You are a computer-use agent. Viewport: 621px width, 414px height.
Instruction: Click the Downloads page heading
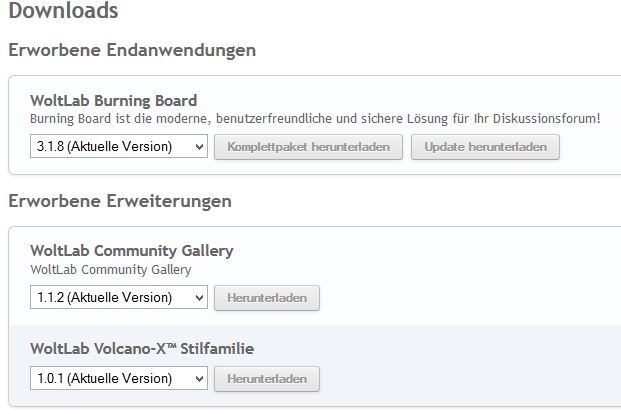63,12
